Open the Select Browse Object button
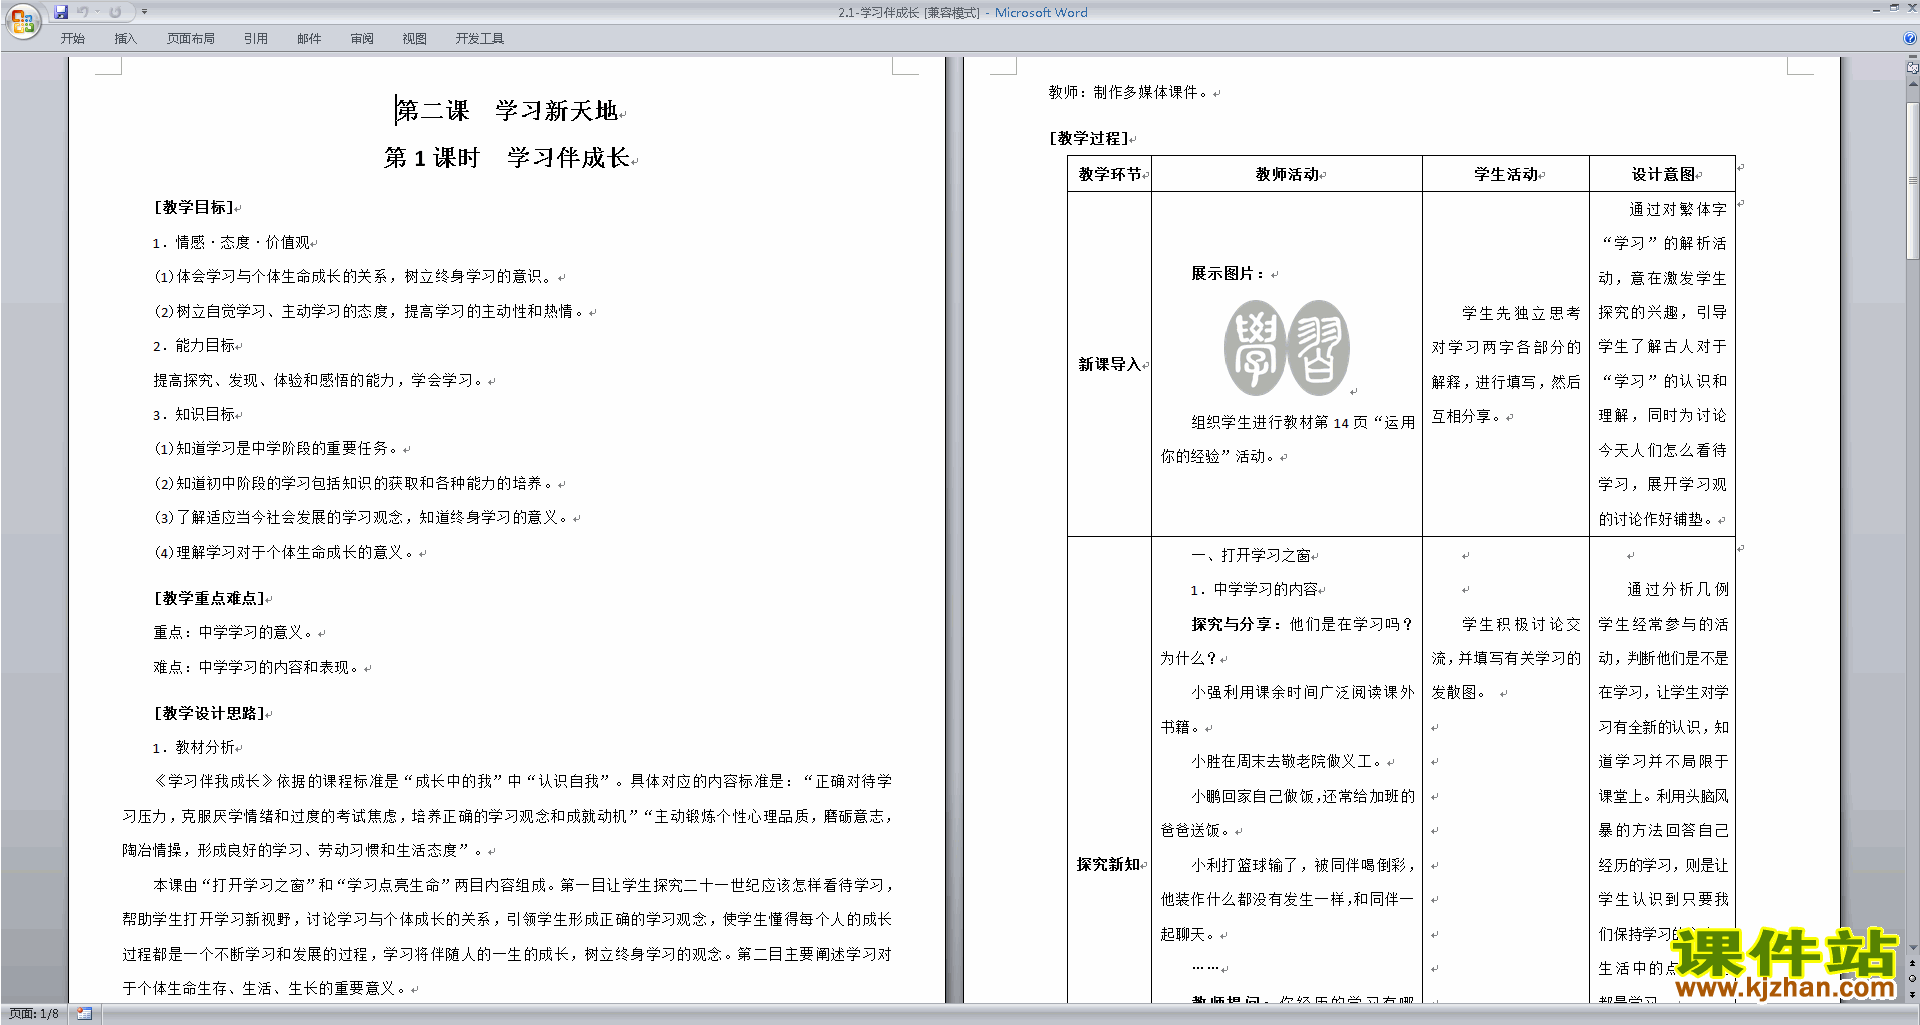The width and height of the screenshot is (1920, 1025). coord(1913,978)
